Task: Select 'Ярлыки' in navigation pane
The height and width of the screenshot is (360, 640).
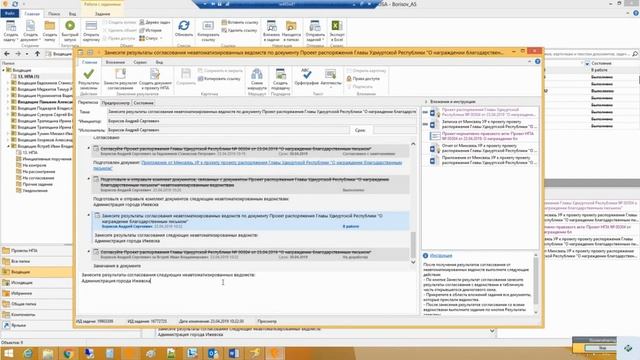Action: click(x=19, y=325)
